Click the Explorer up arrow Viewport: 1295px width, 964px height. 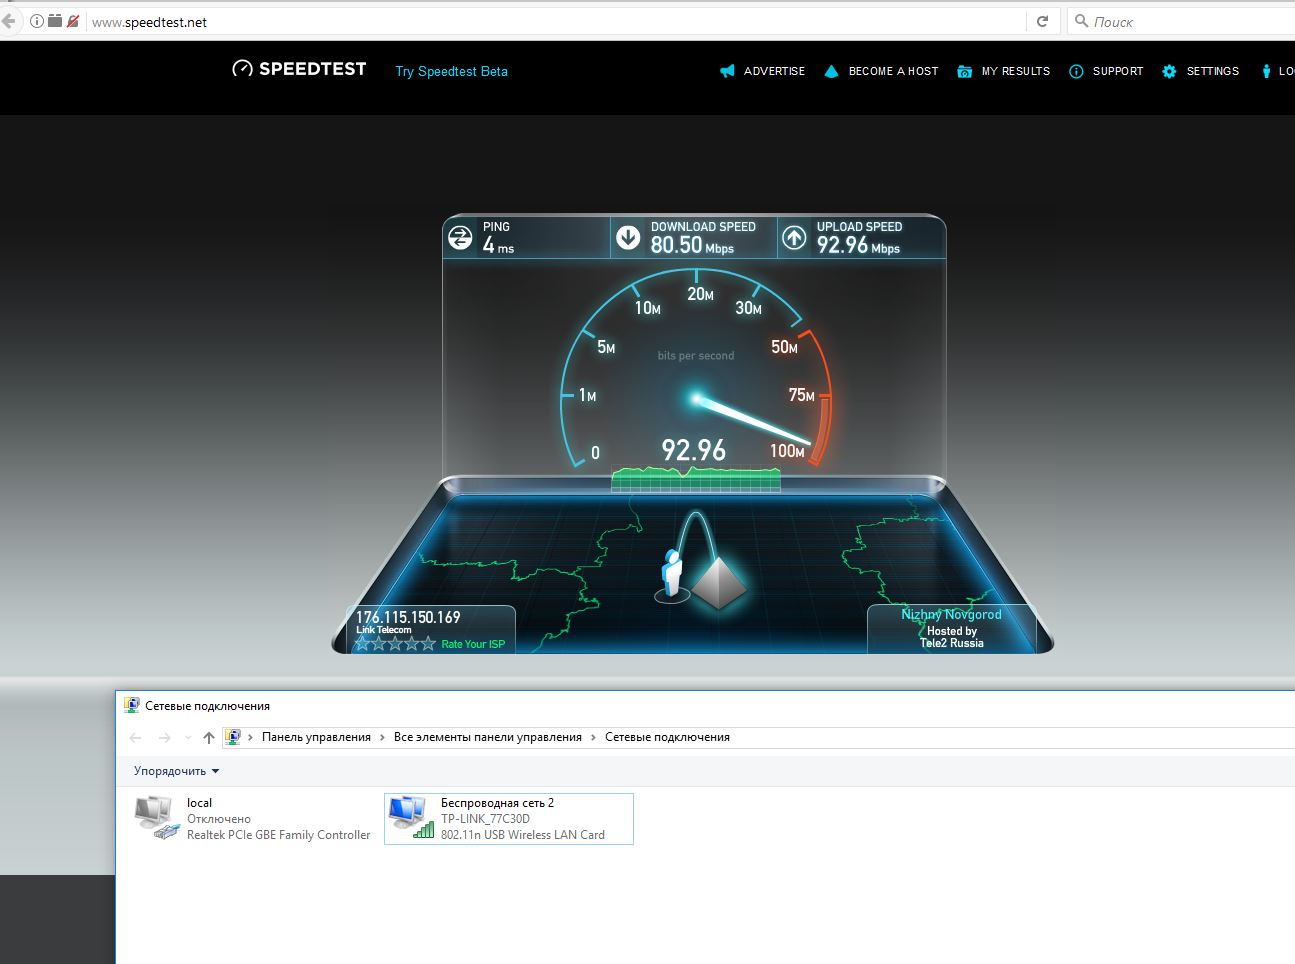pyautogui.click(x=209, y=737)
